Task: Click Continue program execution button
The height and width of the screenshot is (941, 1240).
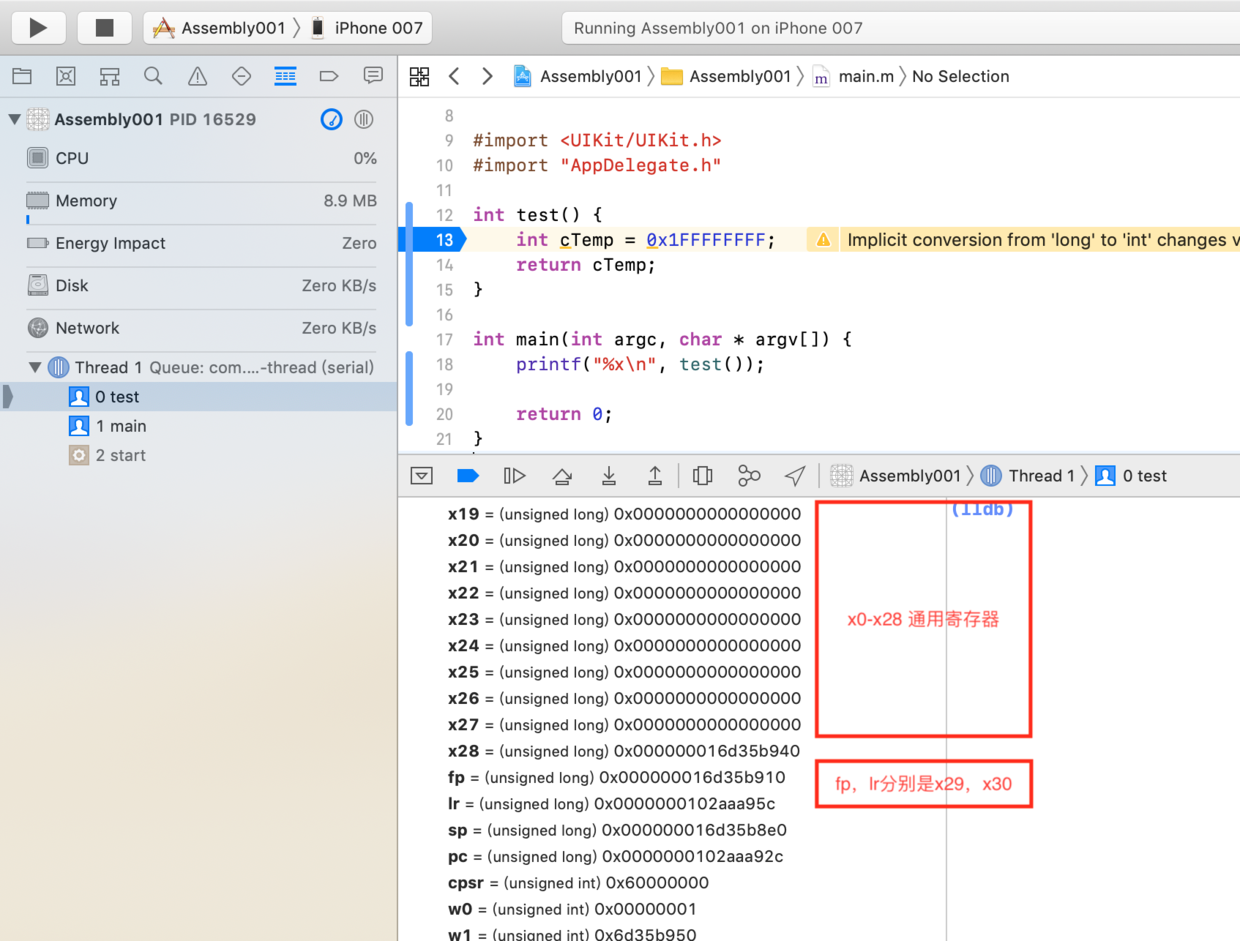Action: pyautogui.click(x=514, y=476)
